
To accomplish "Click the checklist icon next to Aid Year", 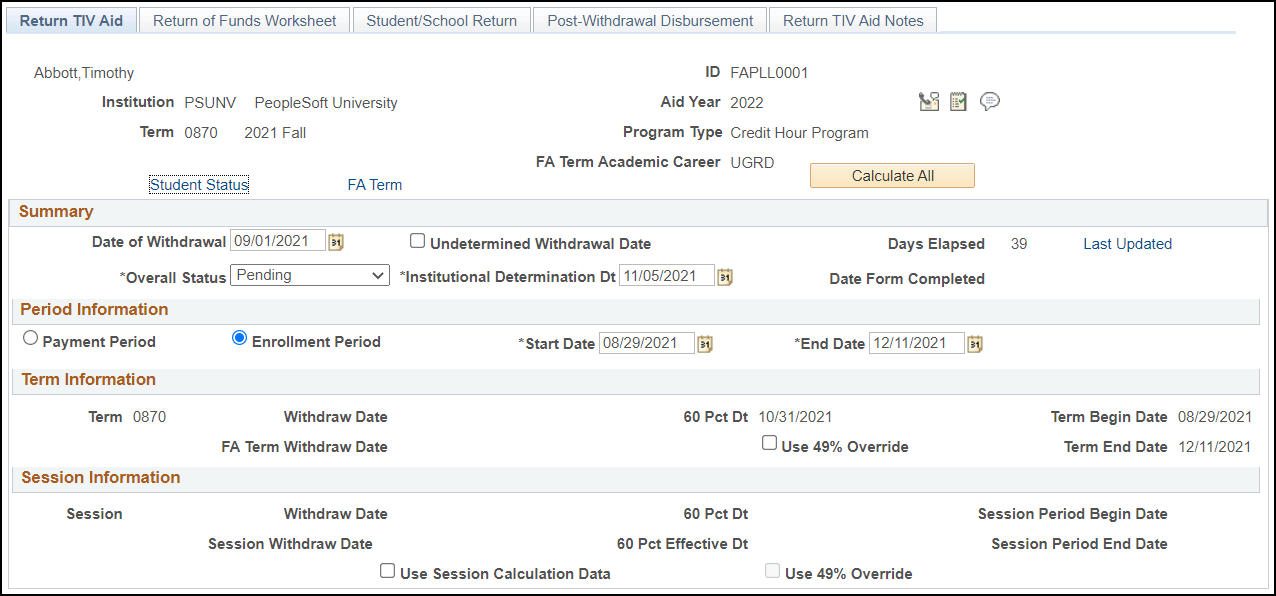I will (x=958, y=101).
